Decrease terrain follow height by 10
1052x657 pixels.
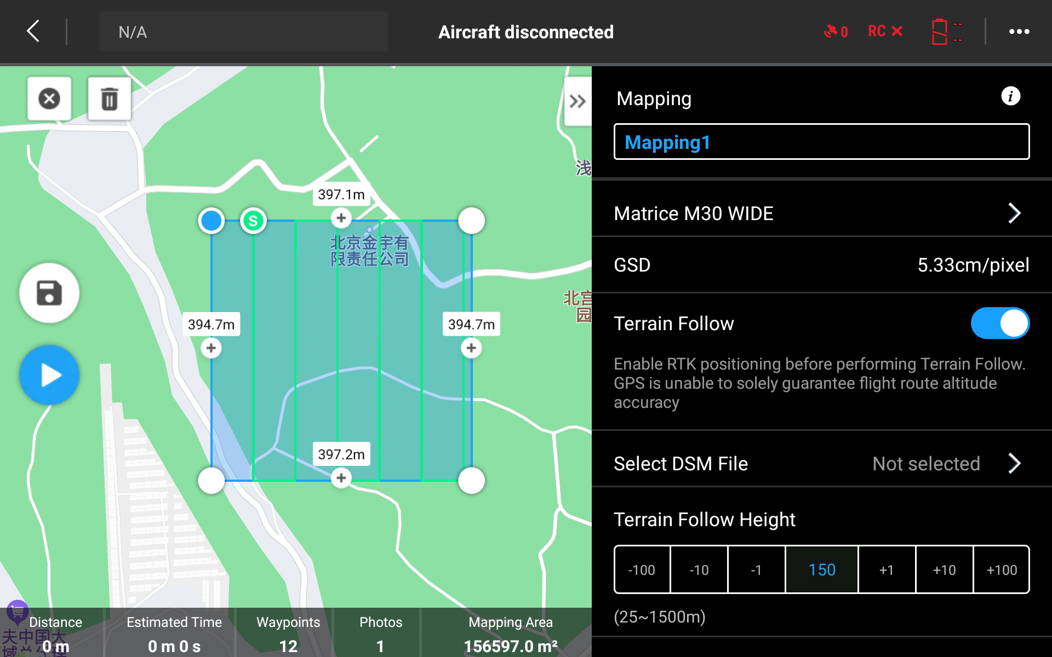[x=699, y=570]
